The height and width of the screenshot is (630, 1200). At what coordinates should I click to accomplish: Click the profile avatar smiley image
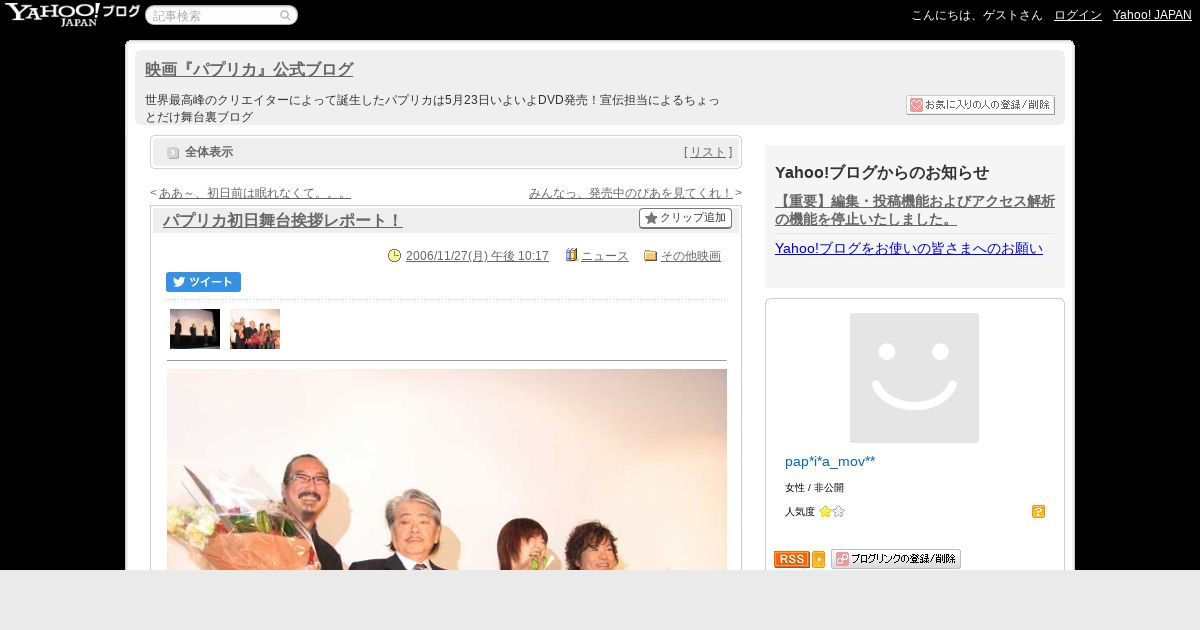pyautogui.click(x=914, y=378)
